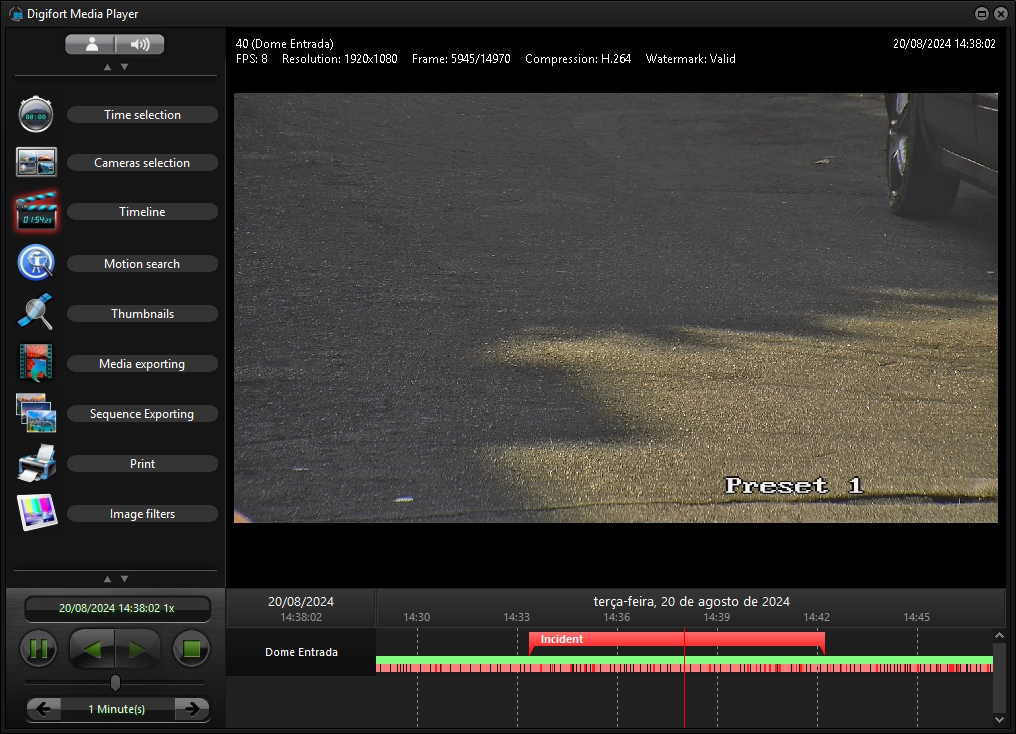Click the 'FPS: 8' text
The height and width of the screenshot is (734, 1016).
(251, 59)
